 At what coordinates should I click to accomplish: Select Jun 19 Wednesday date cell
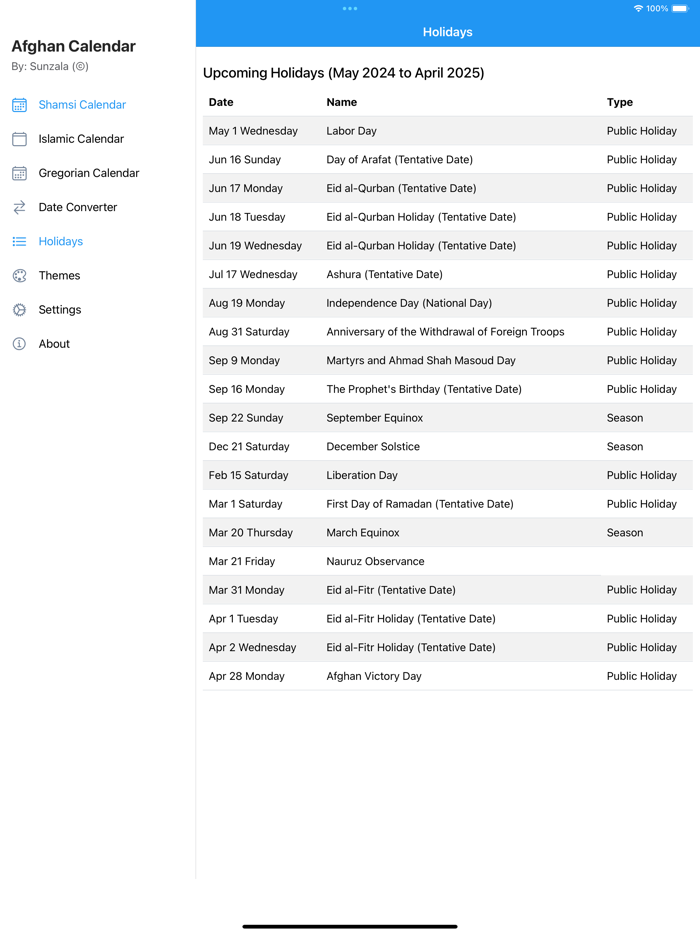tap(256, 245)
